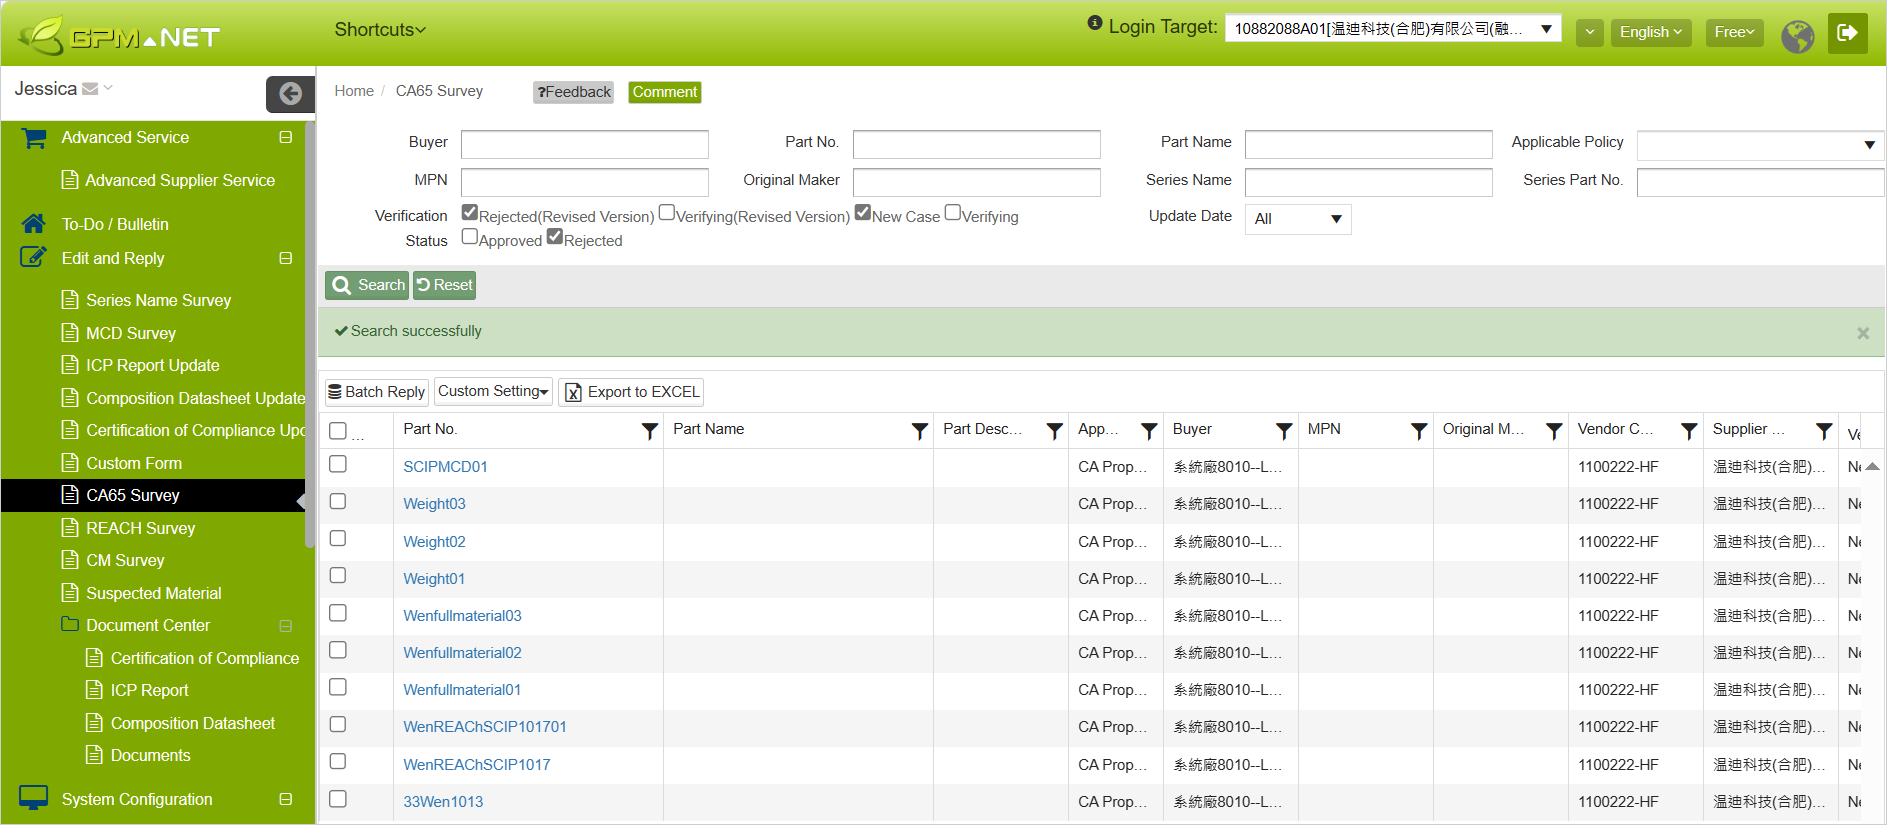Click the System Configuration monitor icon

(33, 798)
